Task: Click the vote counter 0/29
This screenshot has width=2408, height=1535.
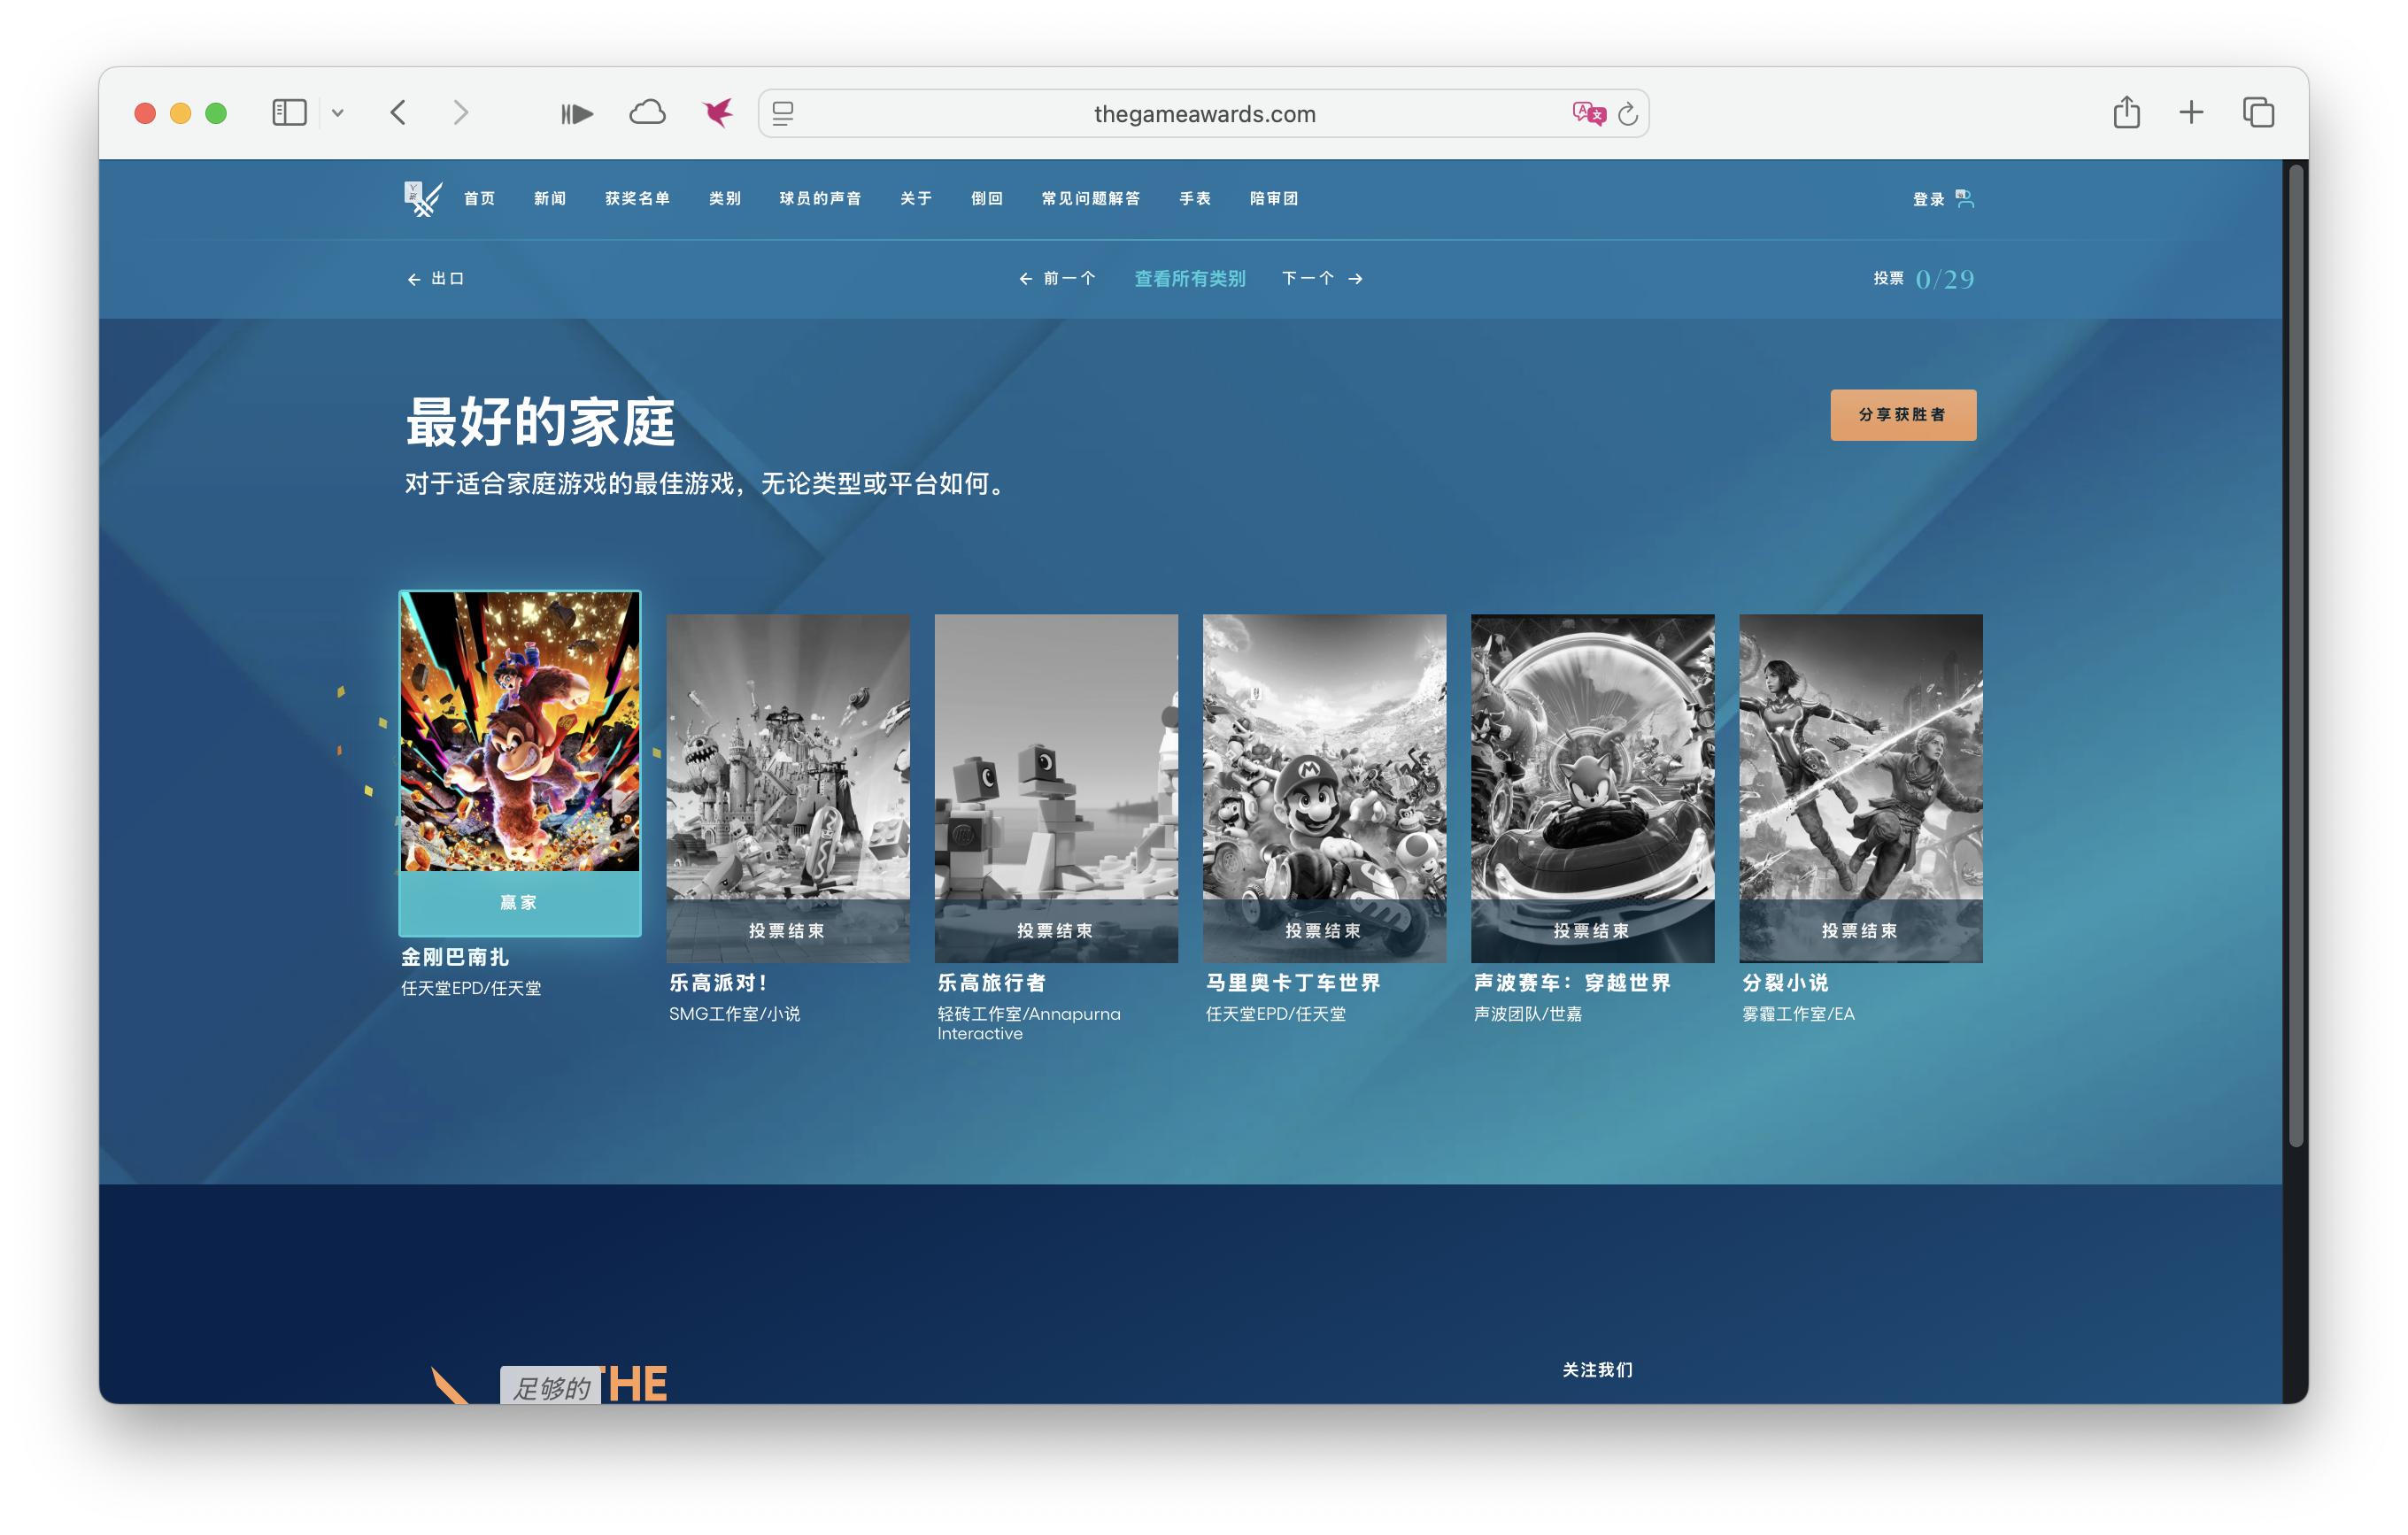Action: (1944, 278)
